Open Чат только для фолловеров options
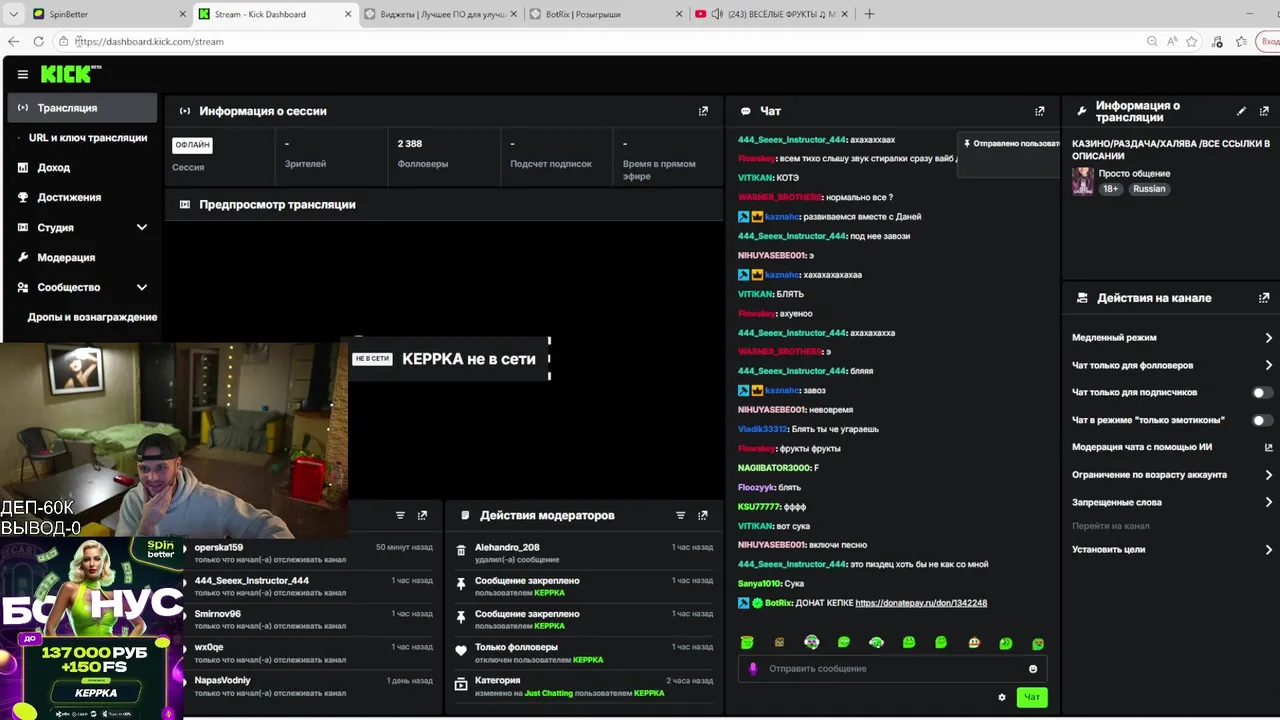This screenshot has height=720, width=1280. (x=1268, y=365)
